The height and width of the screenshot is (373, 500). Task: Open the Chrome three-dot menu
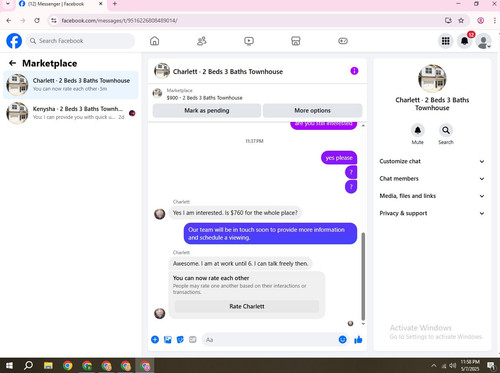point(495,21)
